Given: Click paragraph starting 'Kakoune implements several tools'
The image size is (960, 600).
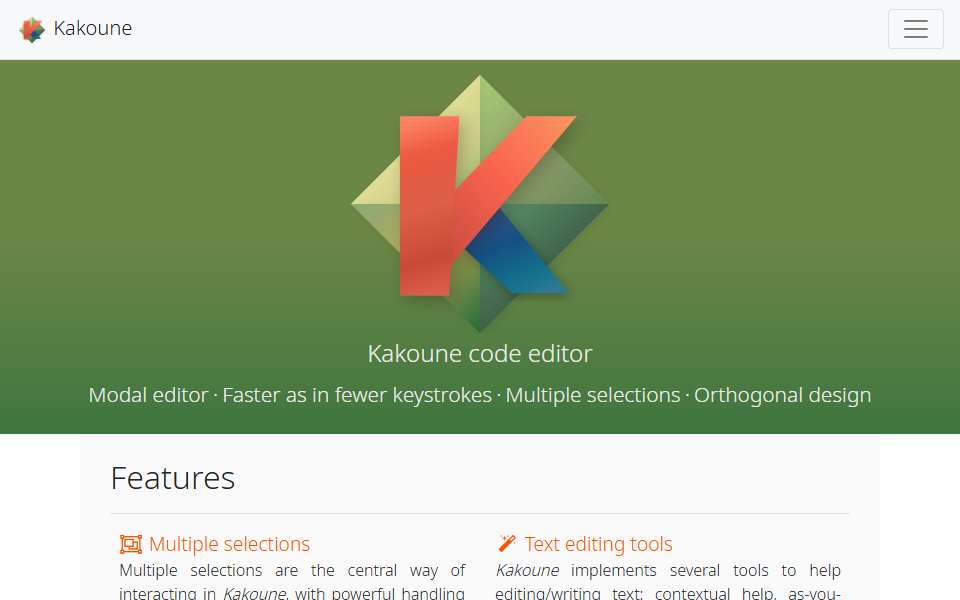Looking at the screenshot, I should (x=668, y=580).
